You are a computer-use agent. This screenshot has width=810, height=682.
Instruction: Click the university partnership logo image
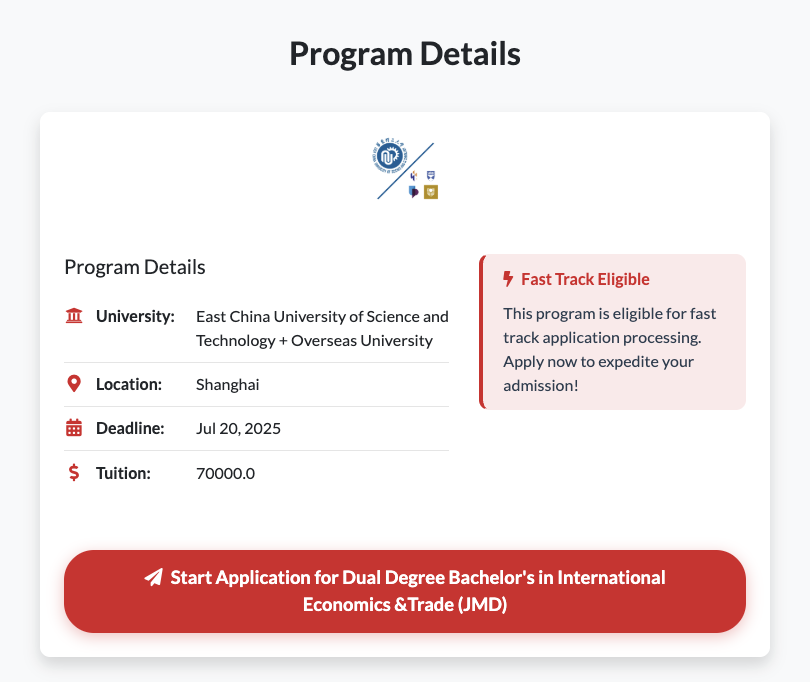[x=405, y=170]
